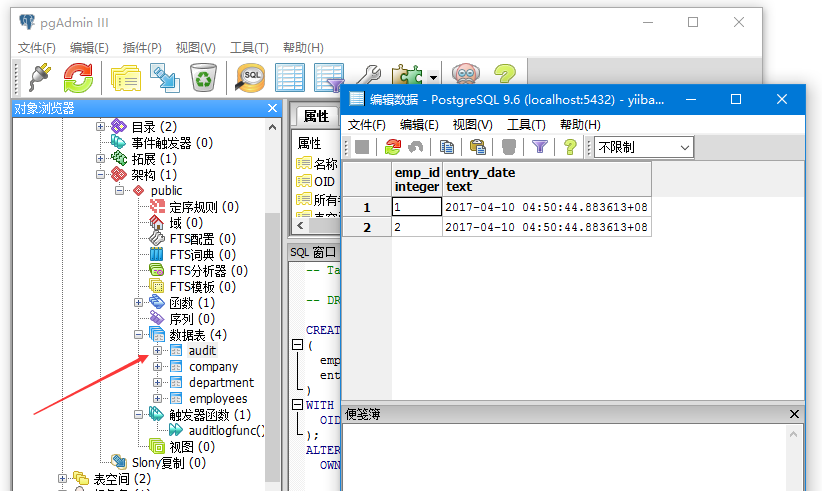Viewport: 822px width, 491px height.
Task: Expand the audit table node
Action: coord(157,351)
